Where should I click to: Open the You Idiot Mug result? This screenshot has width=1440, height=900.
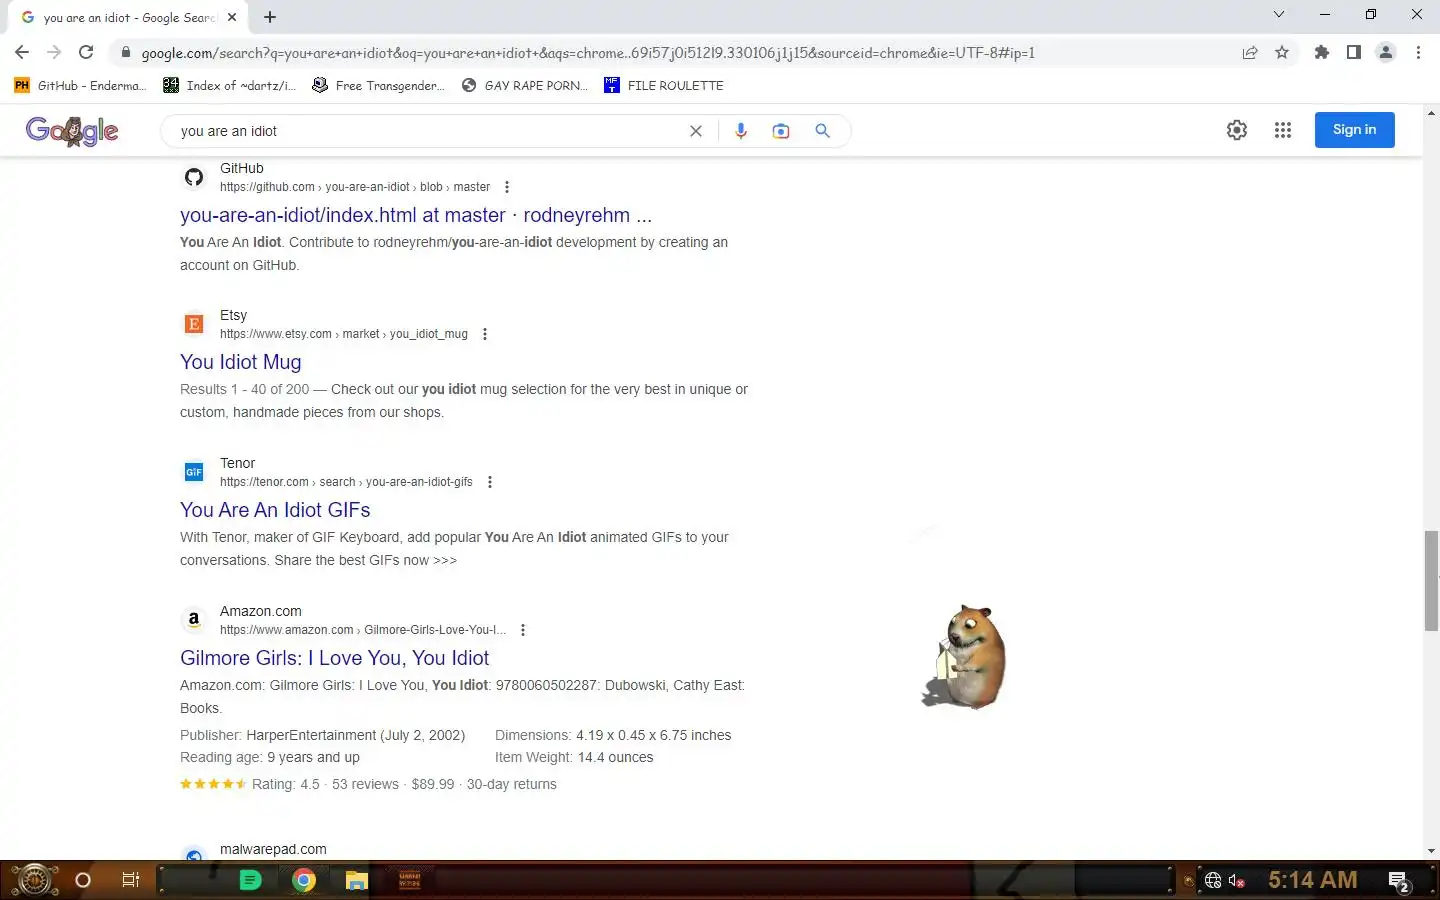point(241,362)
